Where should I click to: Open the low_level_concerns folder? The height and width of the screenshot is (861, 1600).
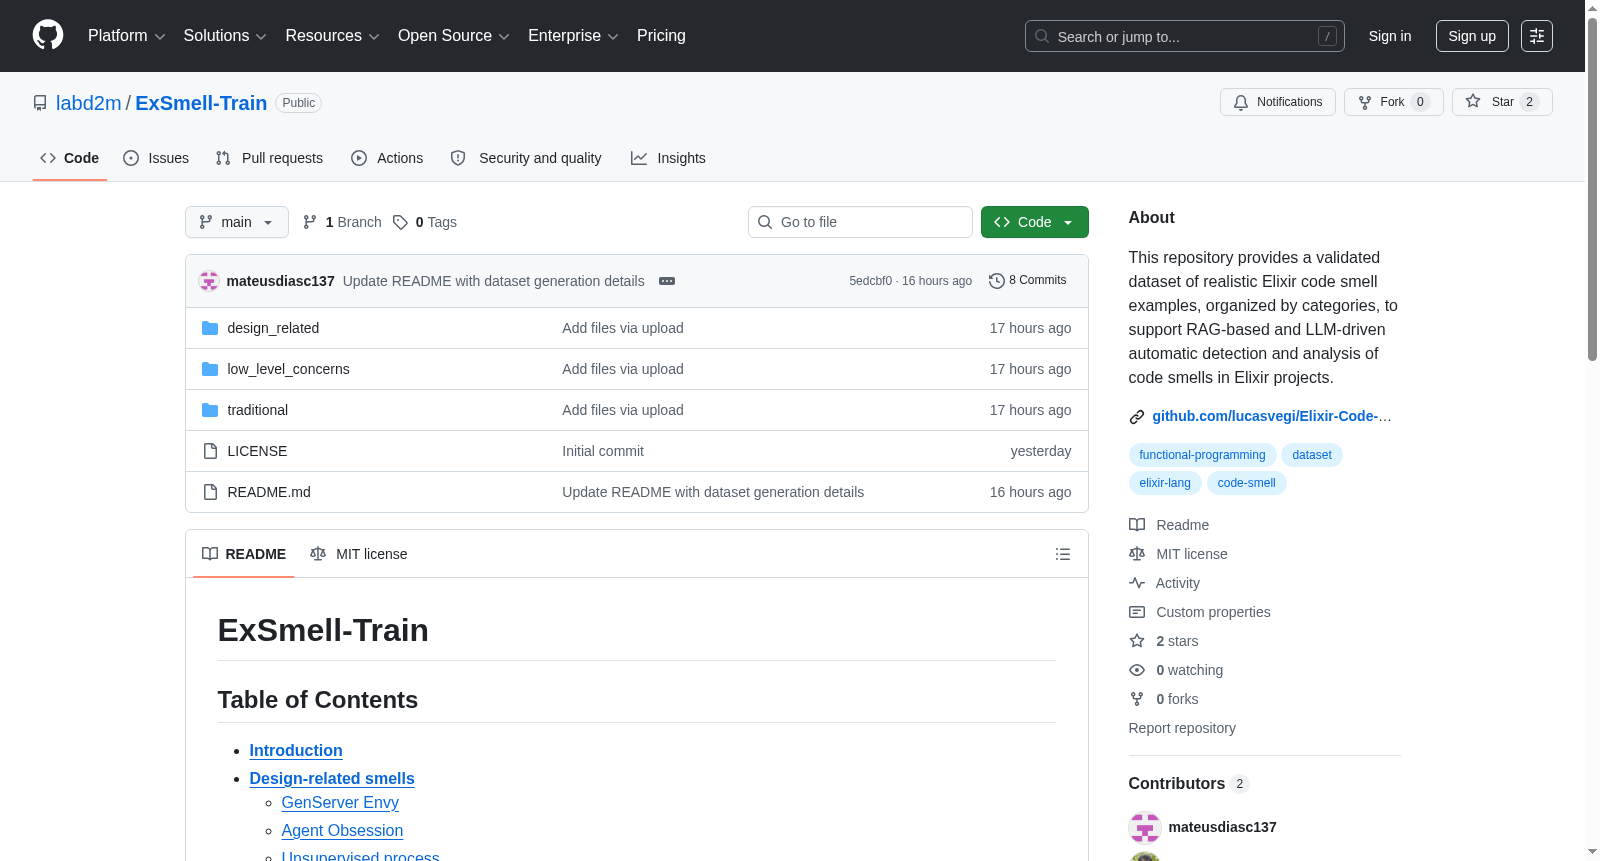tap(288, 369)
